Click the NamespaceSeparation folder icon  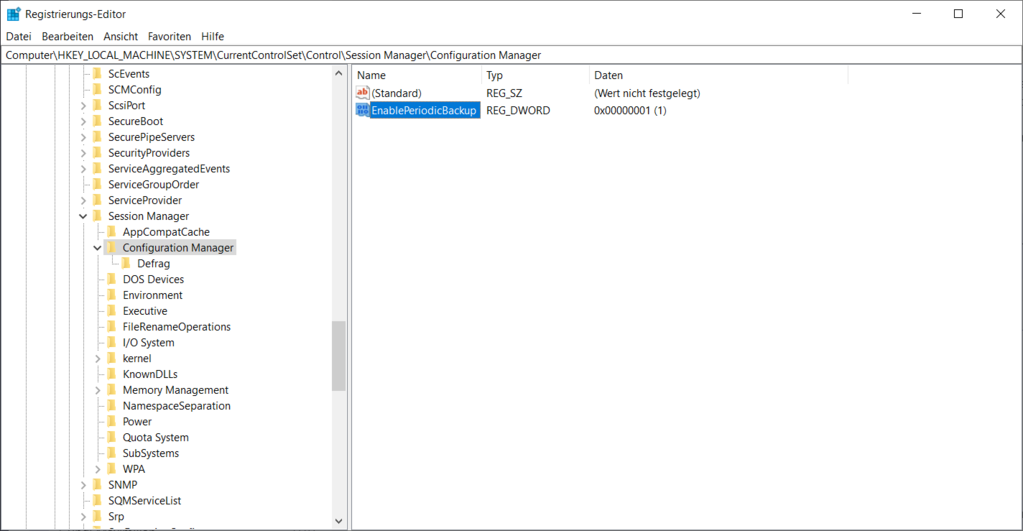(x=112, y=406)
